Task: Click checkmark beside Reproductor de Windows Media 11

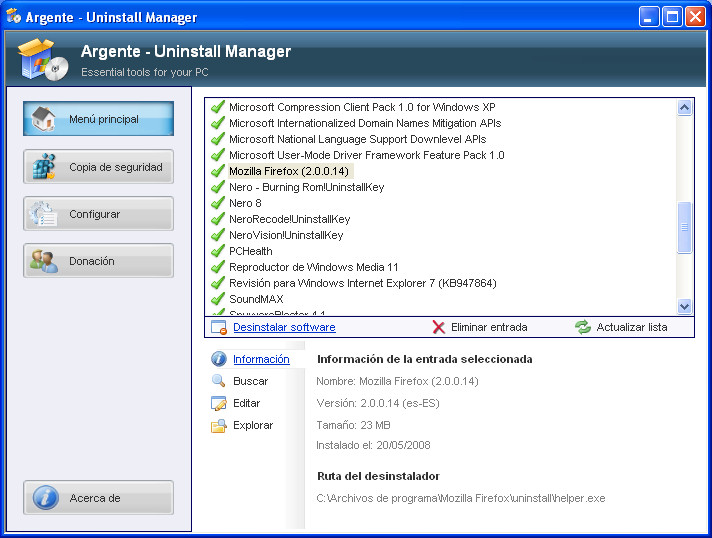Action: [x=218, y=267]
